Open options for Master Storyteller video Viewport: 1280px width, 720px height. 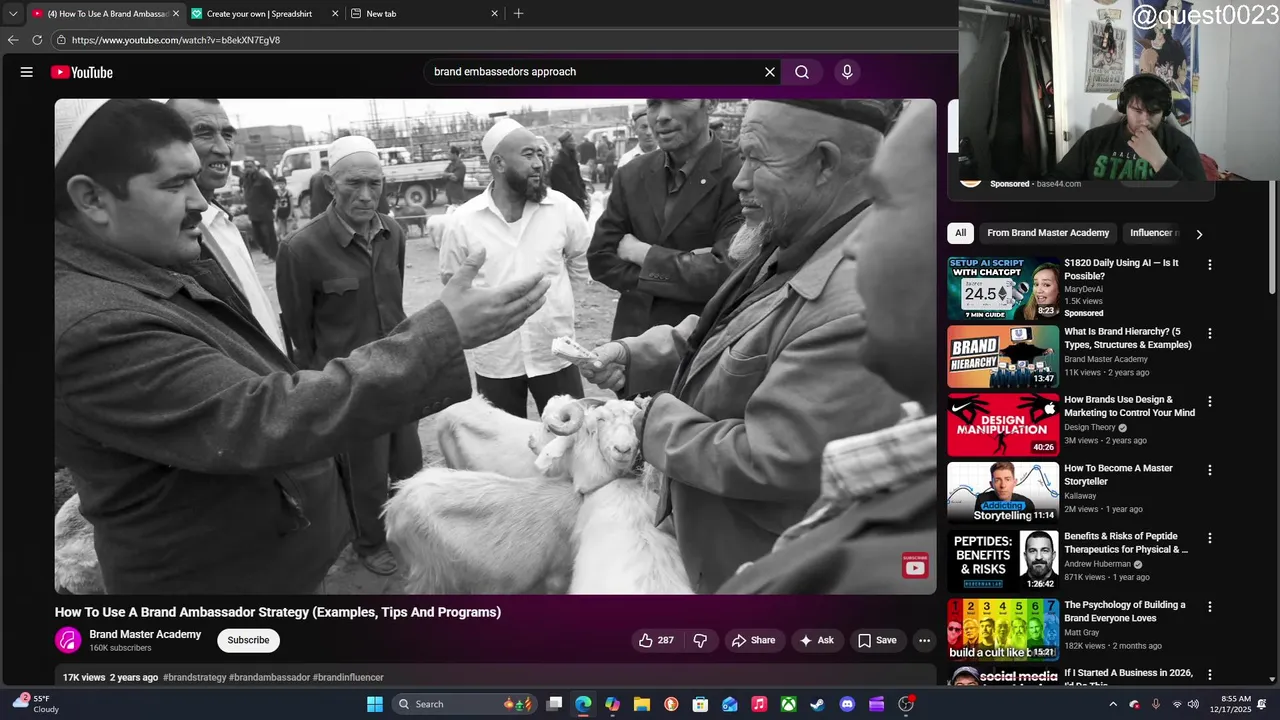click(1209, 470)
